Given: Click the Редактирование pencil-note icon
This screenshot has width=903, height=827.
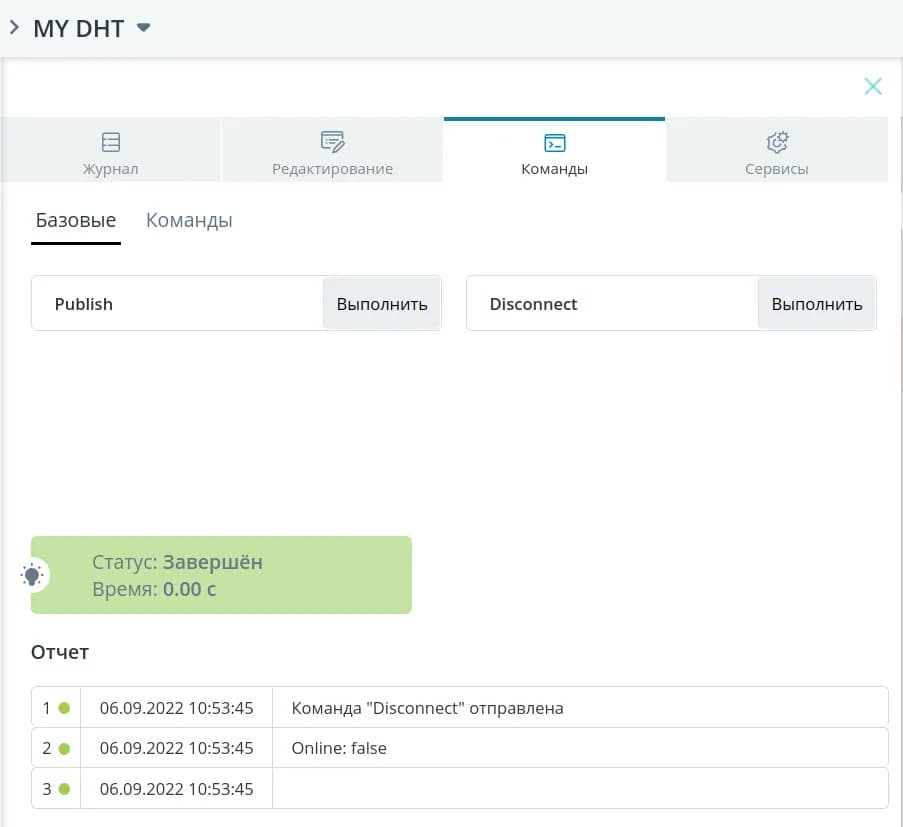Looking at the screenshot, I should 332,141.
